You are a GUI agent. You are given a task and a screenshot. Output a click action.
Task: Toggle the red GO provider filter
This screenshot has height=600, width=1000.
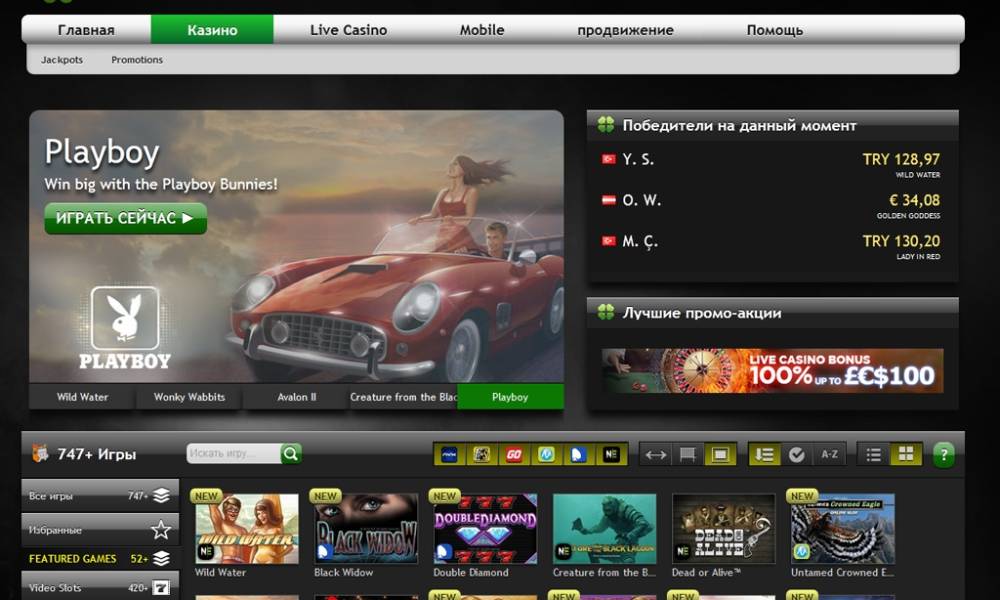pyautogui.click(x=514, y=455)
